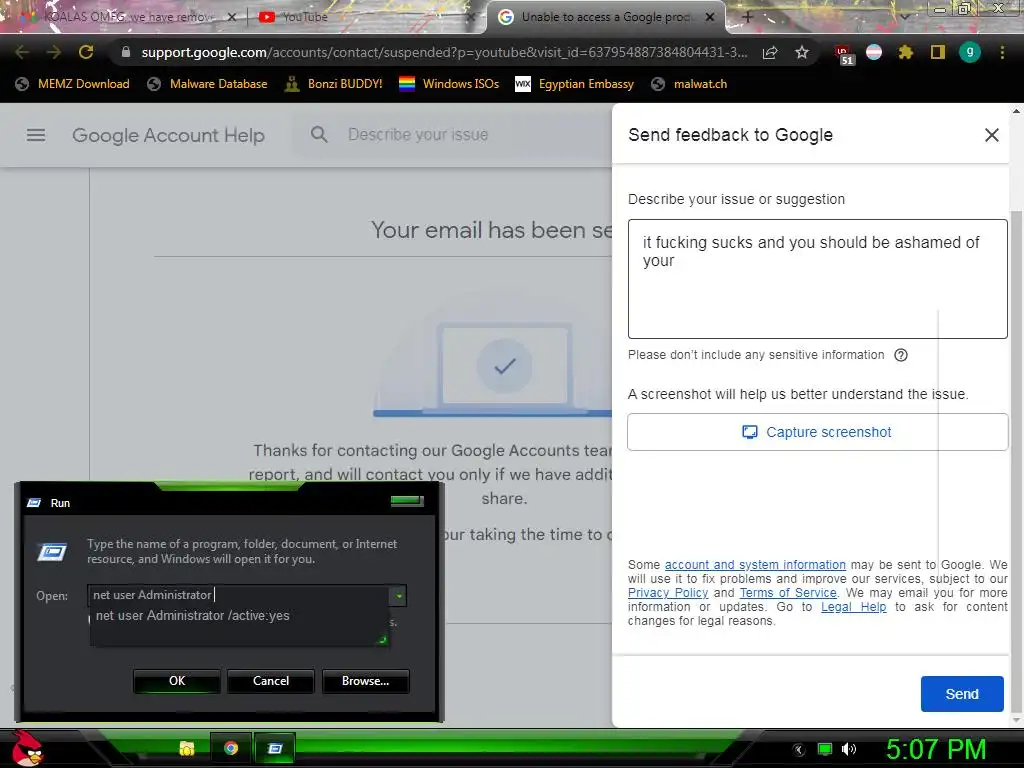Image resolution: width=1024 pixels, height=768 pixels.
Task: Switch to the KOALAS OMFG tab
Action: 127,17
